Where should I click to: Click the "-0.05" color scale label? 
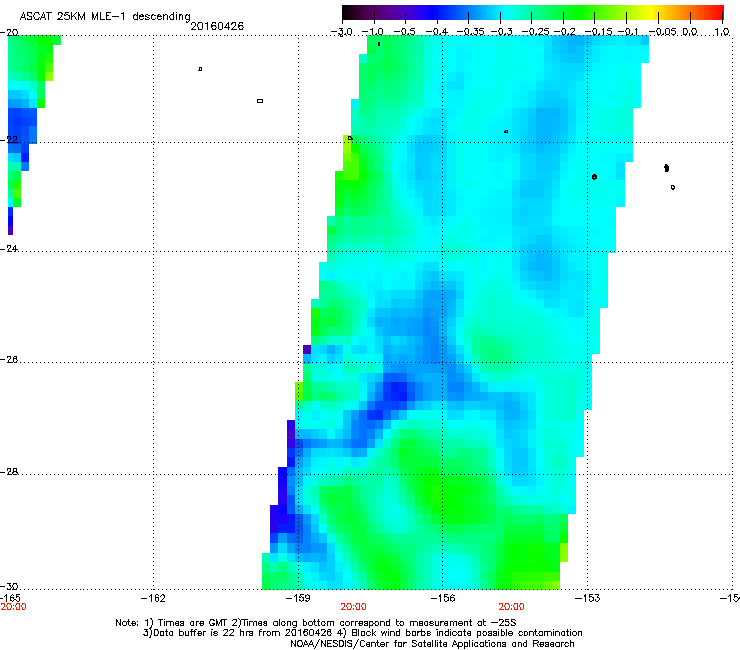coord(663,32)
